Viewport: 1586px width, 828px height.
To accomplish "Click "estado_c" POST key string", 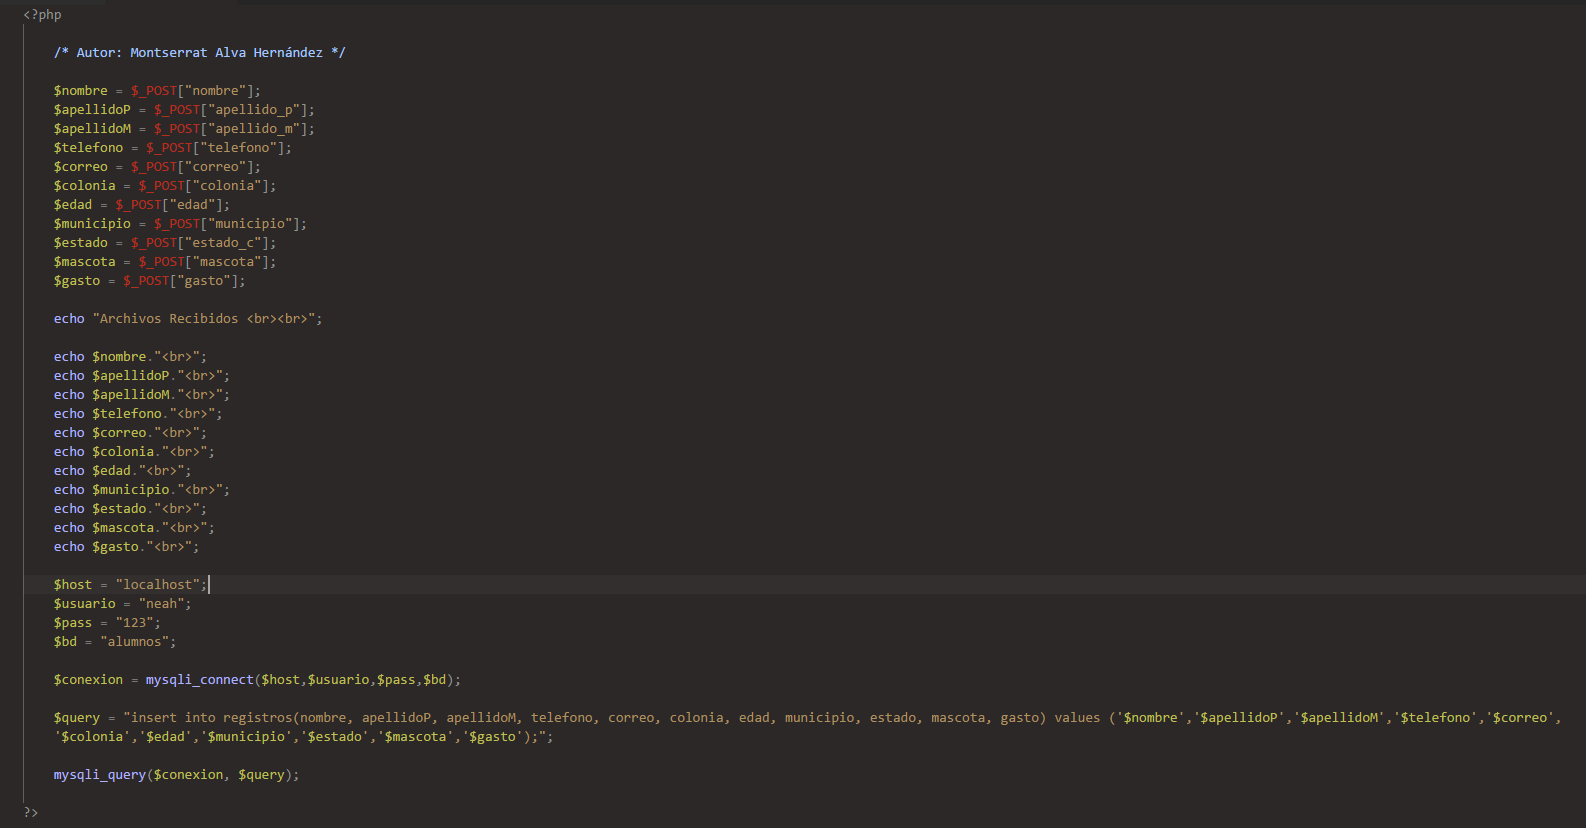I will (223, 243).
